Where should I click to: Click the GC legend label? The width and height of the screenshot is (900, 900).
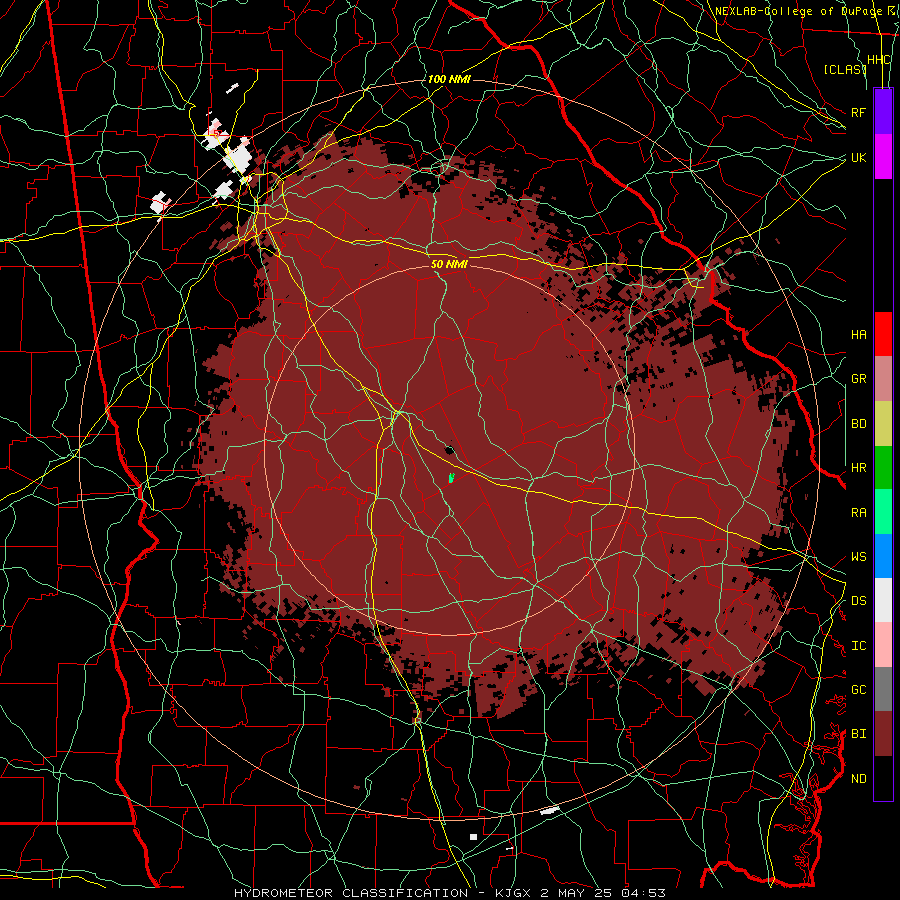coord(858,689)
